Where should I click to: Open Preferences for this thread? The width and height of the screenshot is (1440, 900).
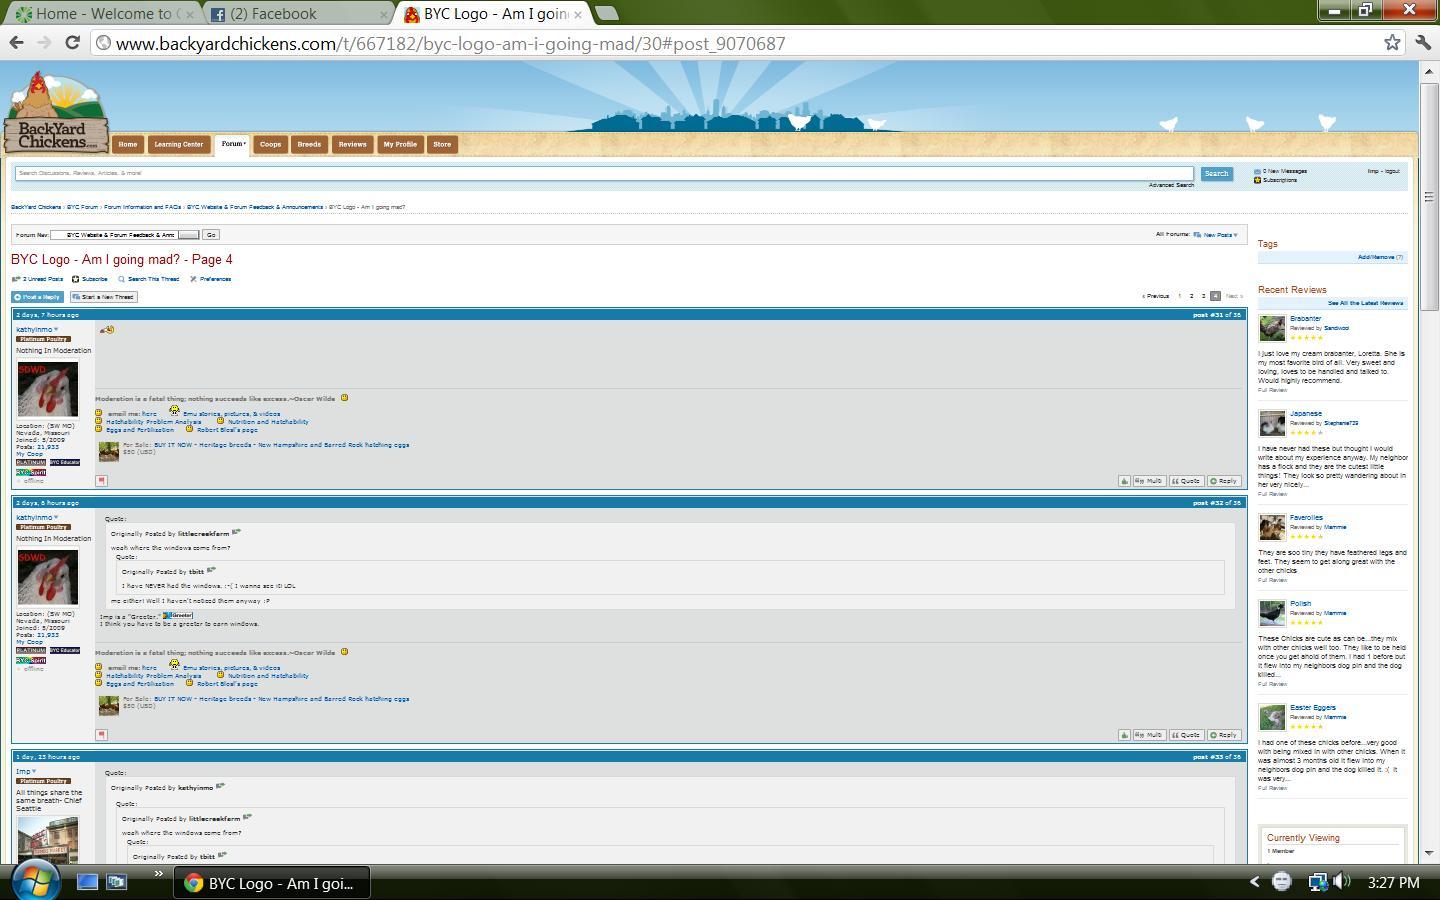pos(214,279)
